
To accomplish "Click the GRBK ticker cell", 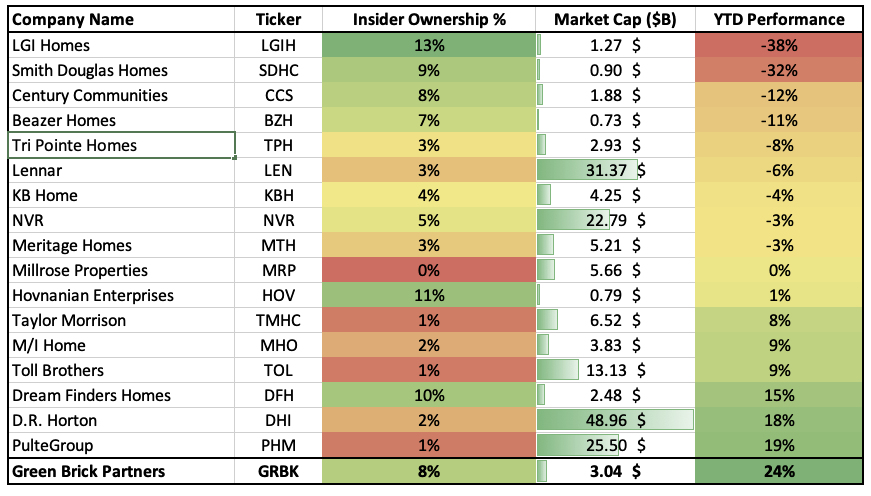I will coord(277,472).
